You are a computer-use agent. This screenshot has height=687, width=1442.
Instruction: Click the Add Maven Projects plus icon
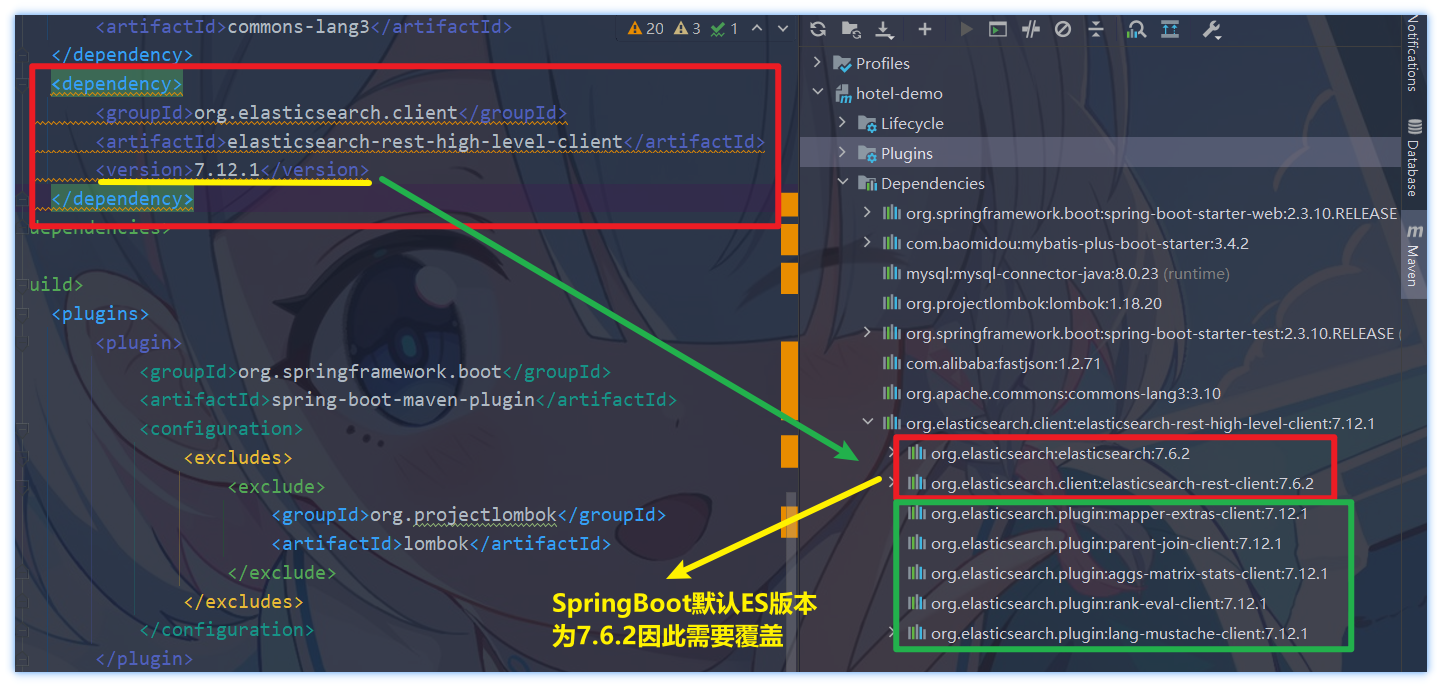[x=924, y=29]
